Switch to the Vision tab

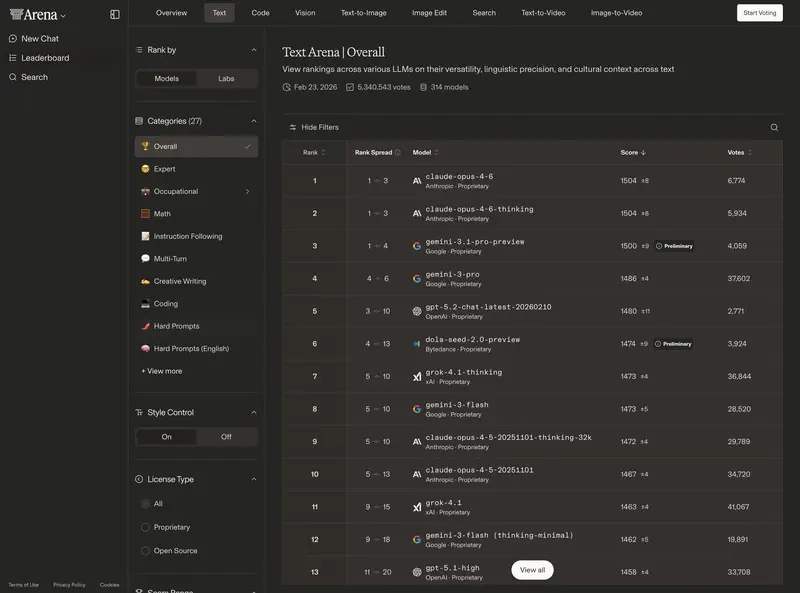coord(305,13)
